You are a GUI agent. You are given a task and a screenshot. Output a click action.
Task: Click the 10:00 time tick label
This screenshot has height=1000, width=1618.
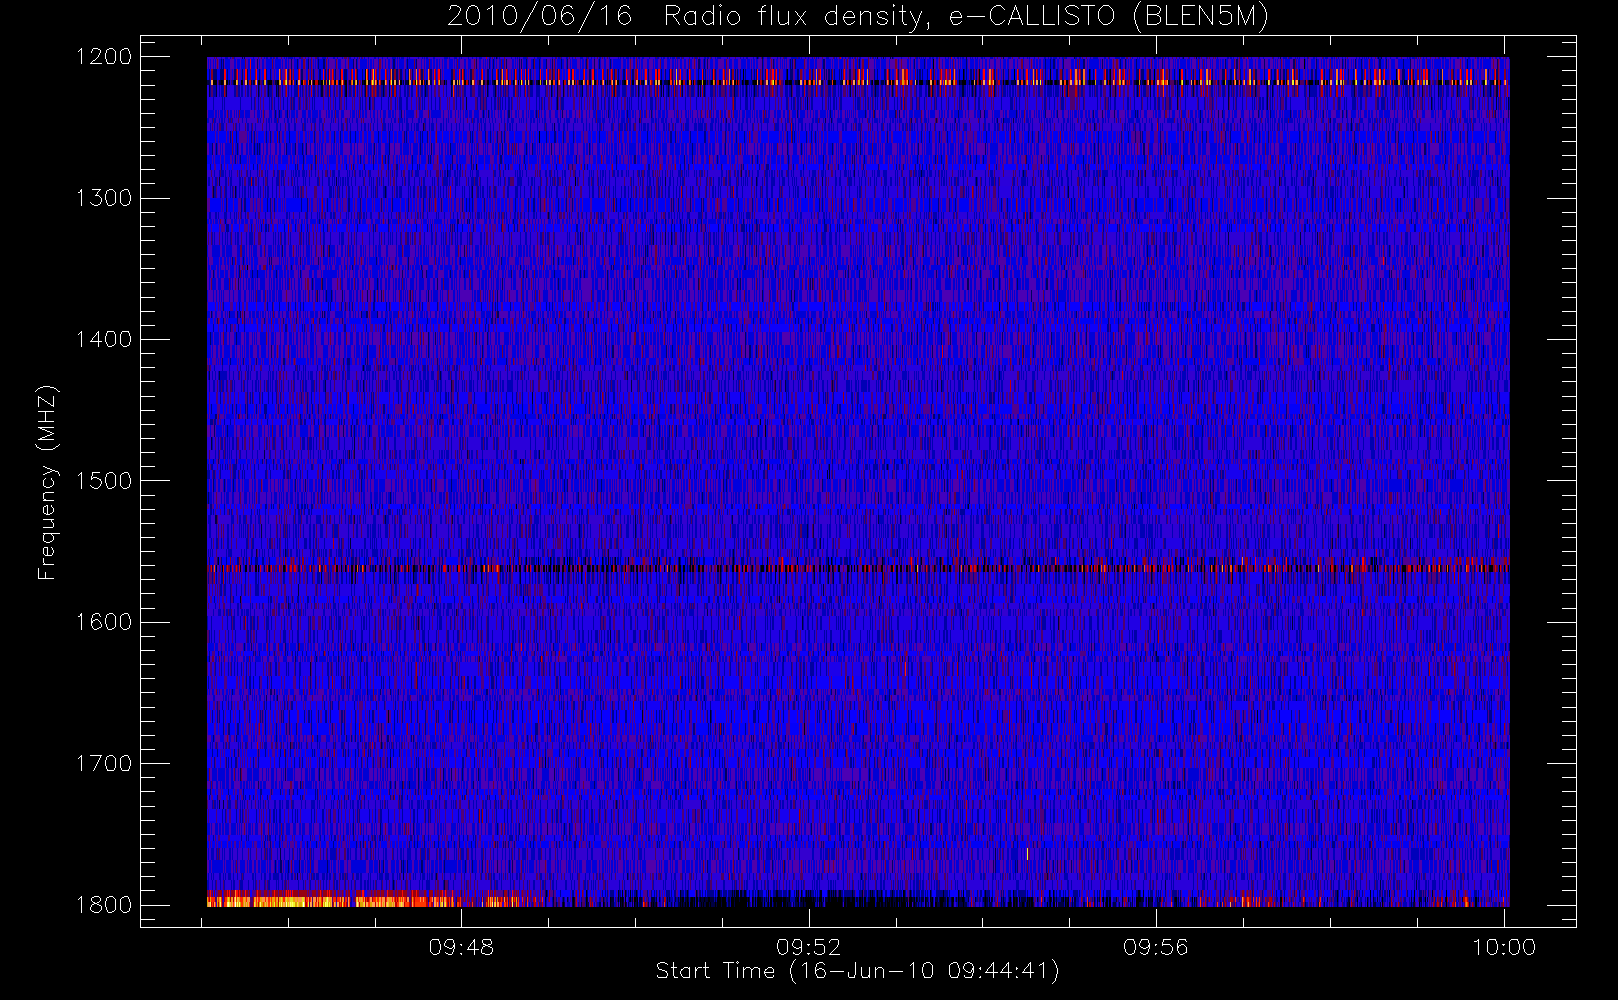[1504, 947]
